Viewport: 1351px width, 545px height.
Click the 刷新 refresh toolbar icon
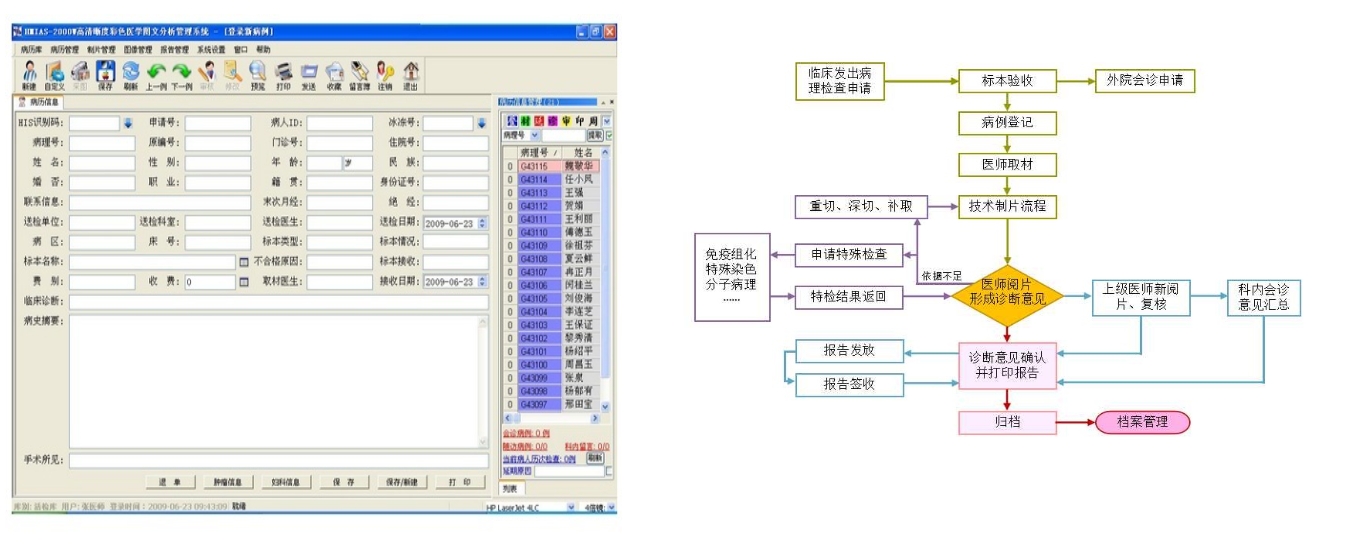131,73
